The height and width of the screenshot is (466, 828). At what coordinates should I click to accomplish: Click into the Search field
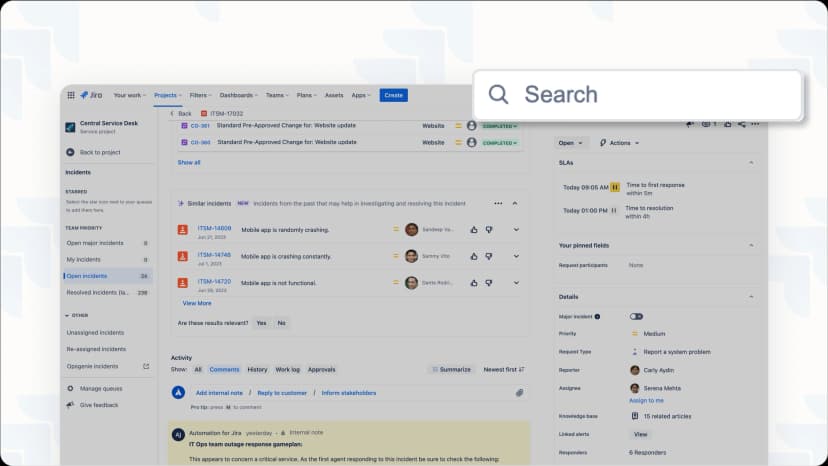pos(638,95)
